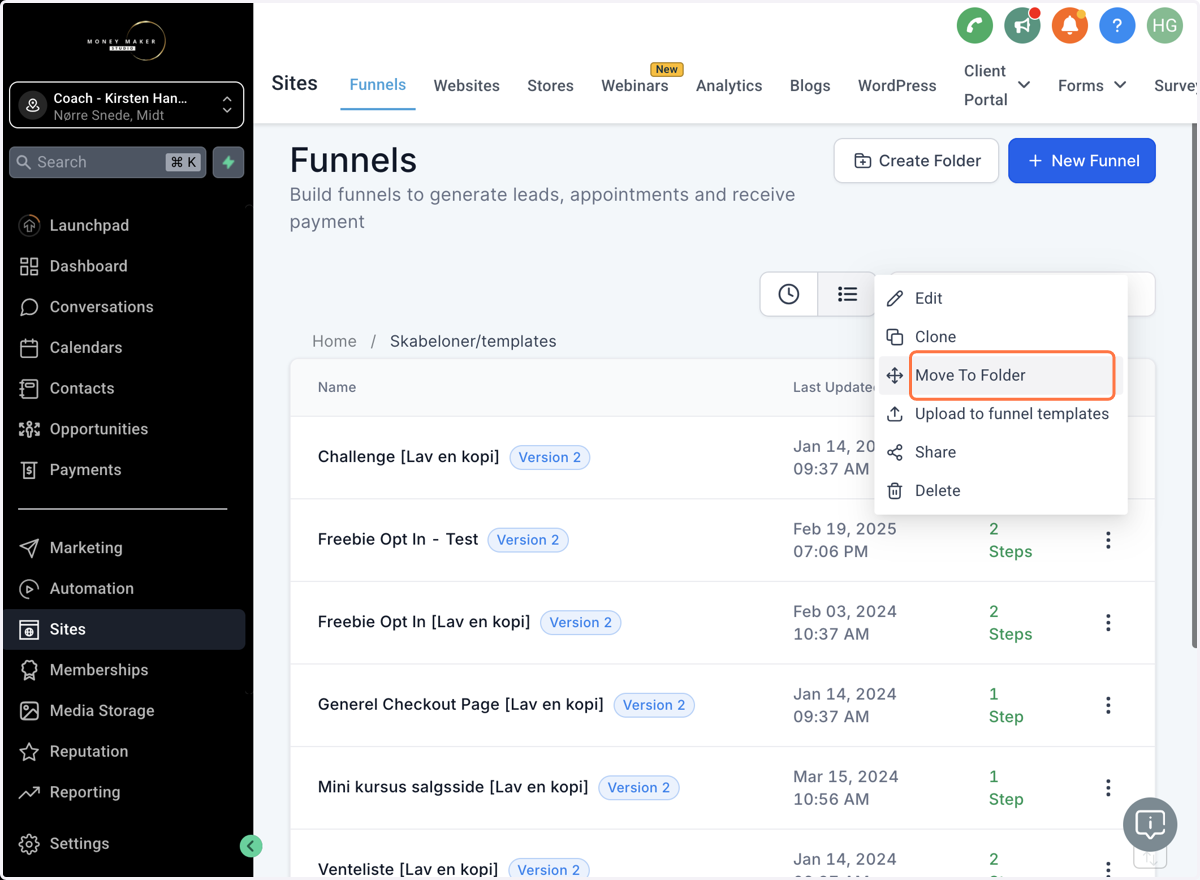
Task: Open the chat support widget icon
Action: coord(1150,825)
